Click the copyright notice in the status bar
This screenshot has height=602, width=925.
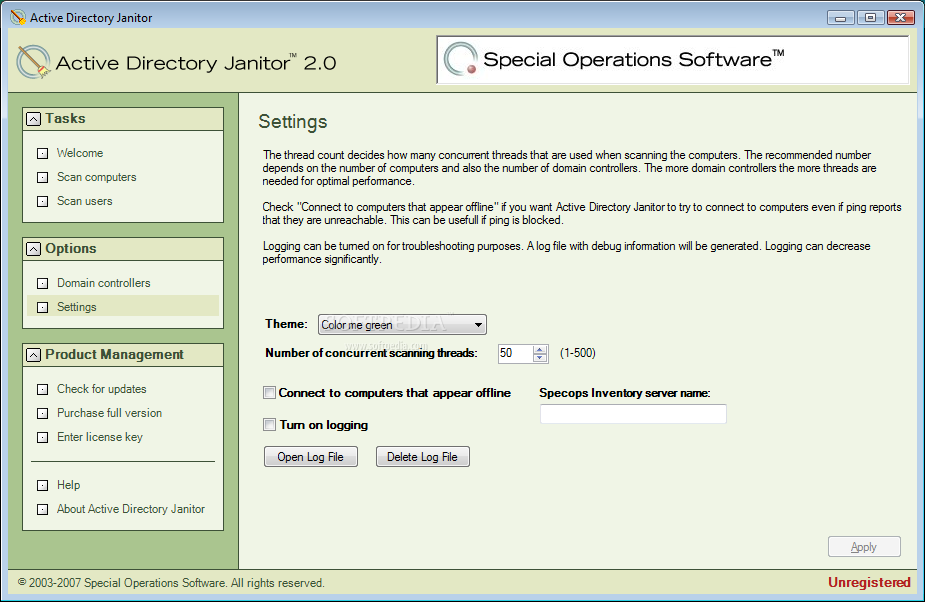[x=171, y=583]
